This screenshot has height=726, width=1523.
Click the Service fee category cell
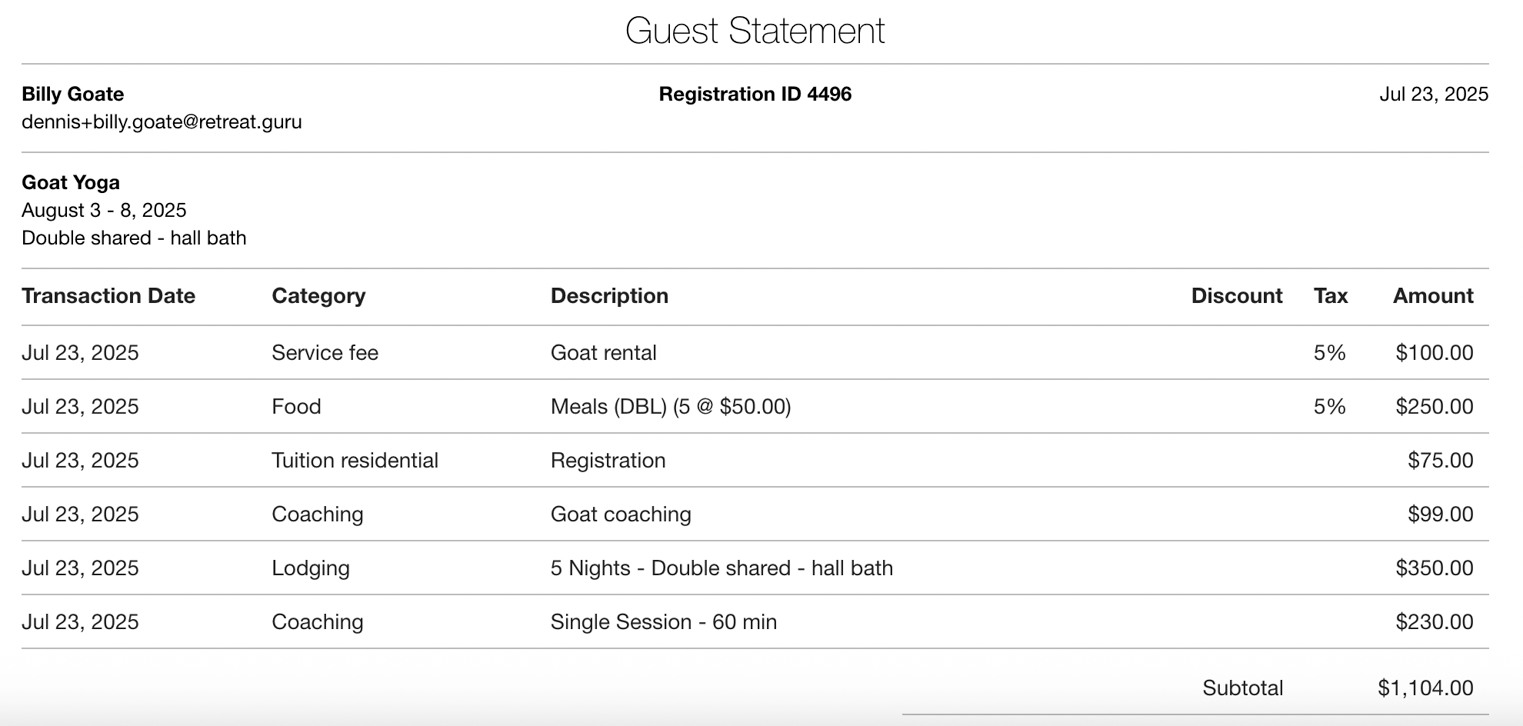[x=324, y=353]
